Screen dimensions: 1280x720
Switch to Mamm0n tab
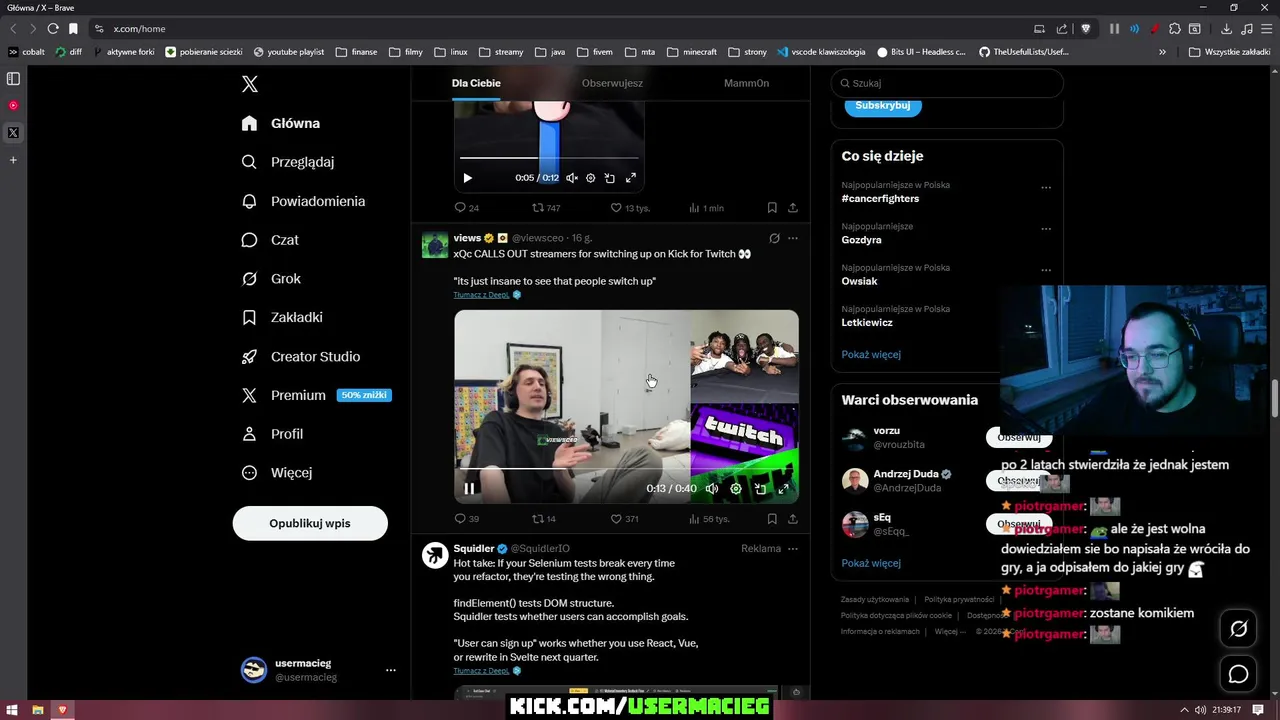(746, 83)
